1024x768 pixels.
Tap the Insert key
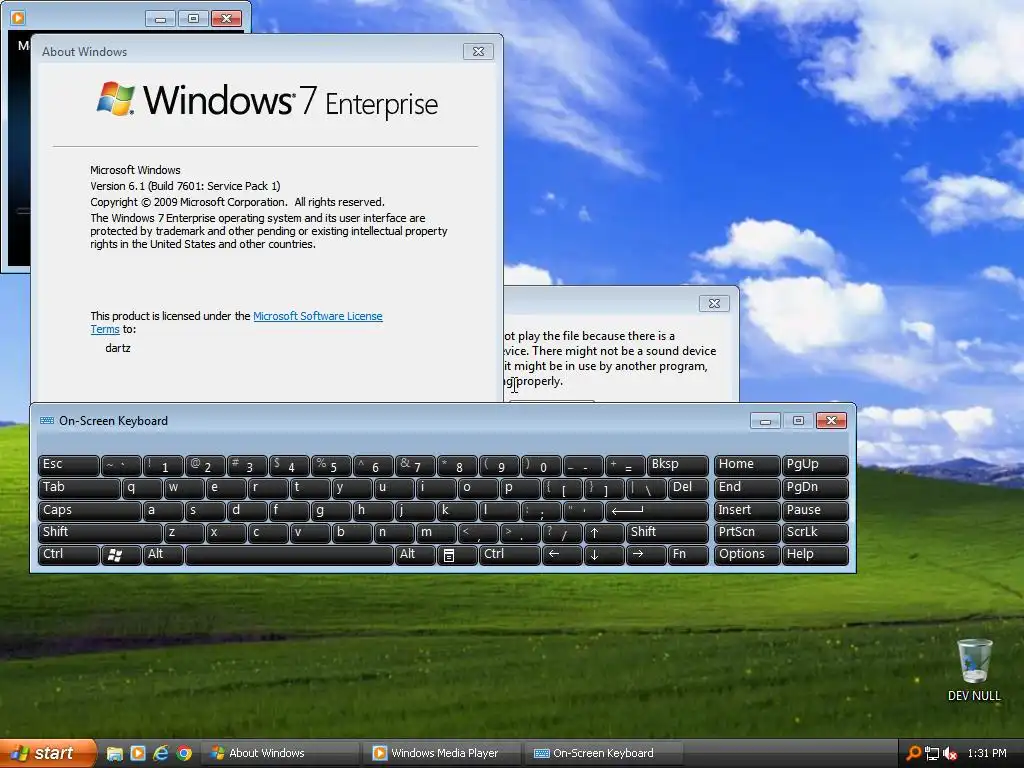click(747, 511)
